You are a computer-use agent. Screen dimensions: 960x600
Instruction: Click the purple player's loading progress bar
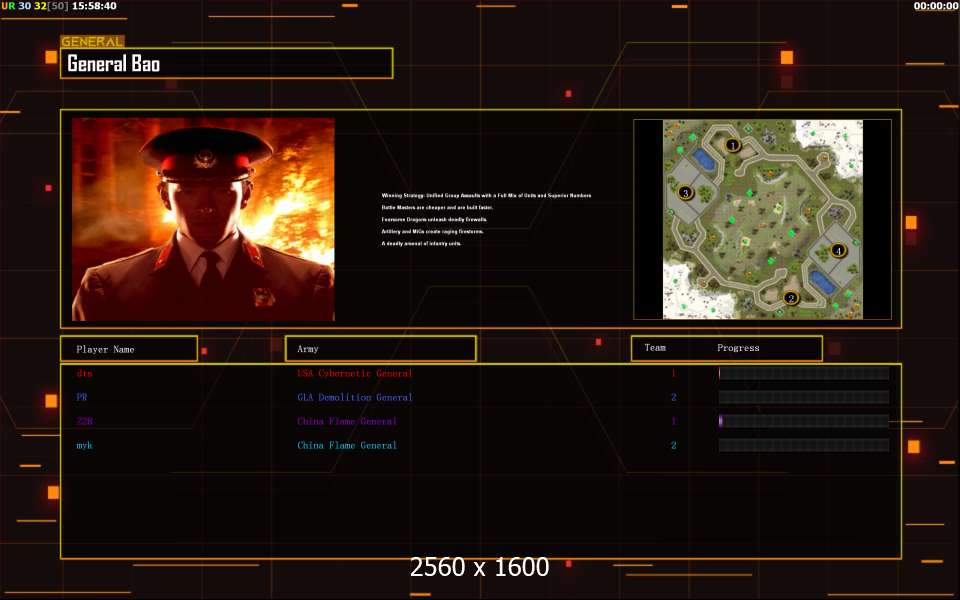click(x=803, y=422)
